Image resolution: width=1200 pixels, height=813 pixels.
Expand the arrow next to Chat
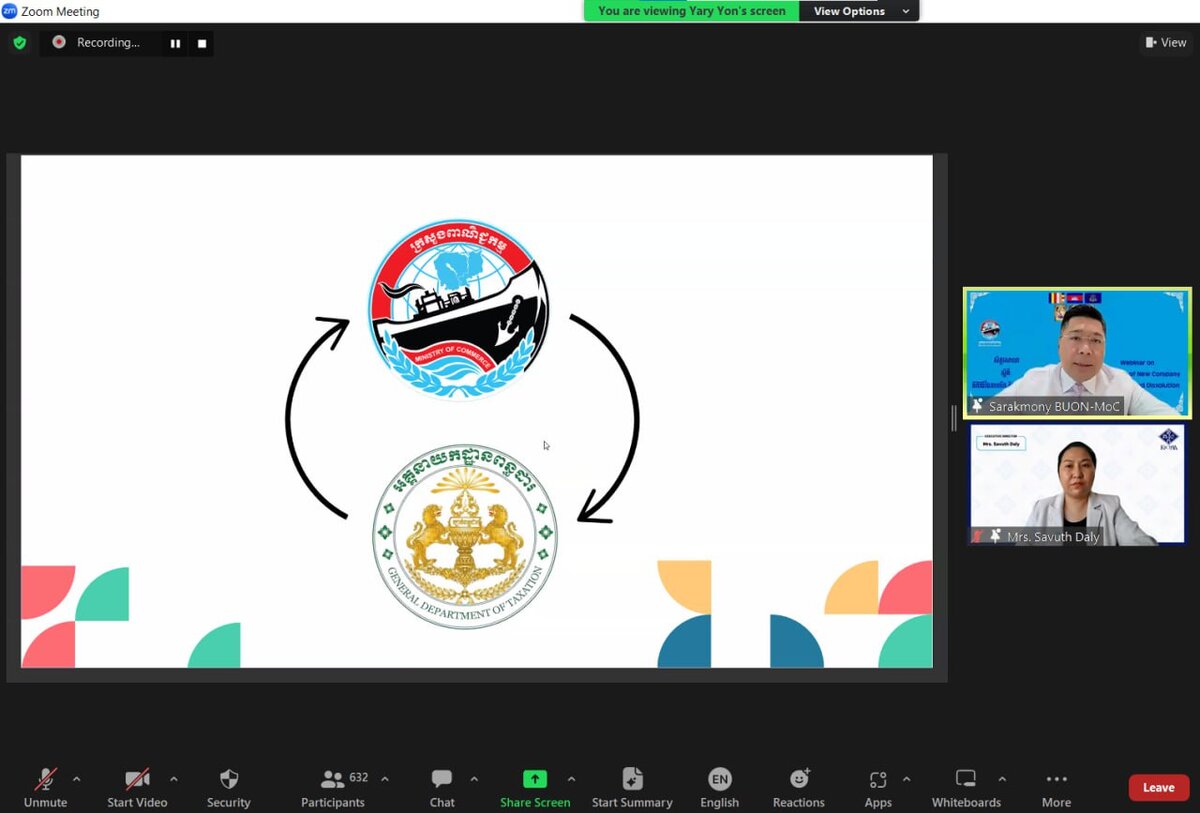[x=474, y=780]
